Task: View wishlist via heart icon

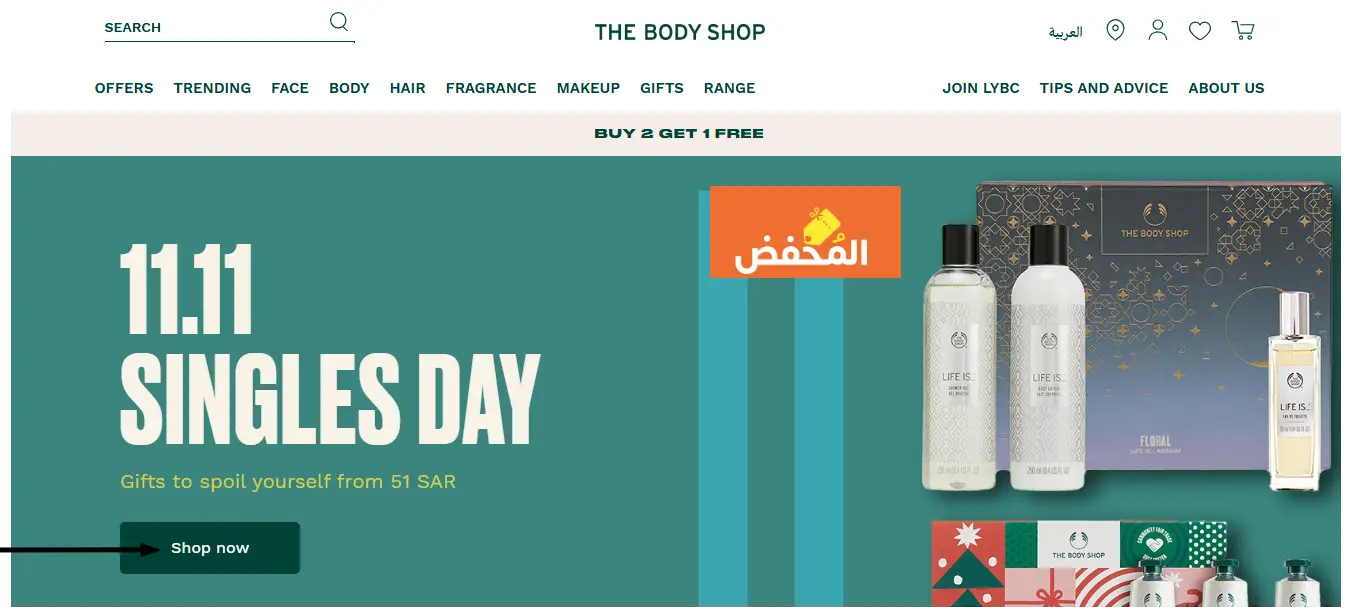Action: pos(1200,31)
